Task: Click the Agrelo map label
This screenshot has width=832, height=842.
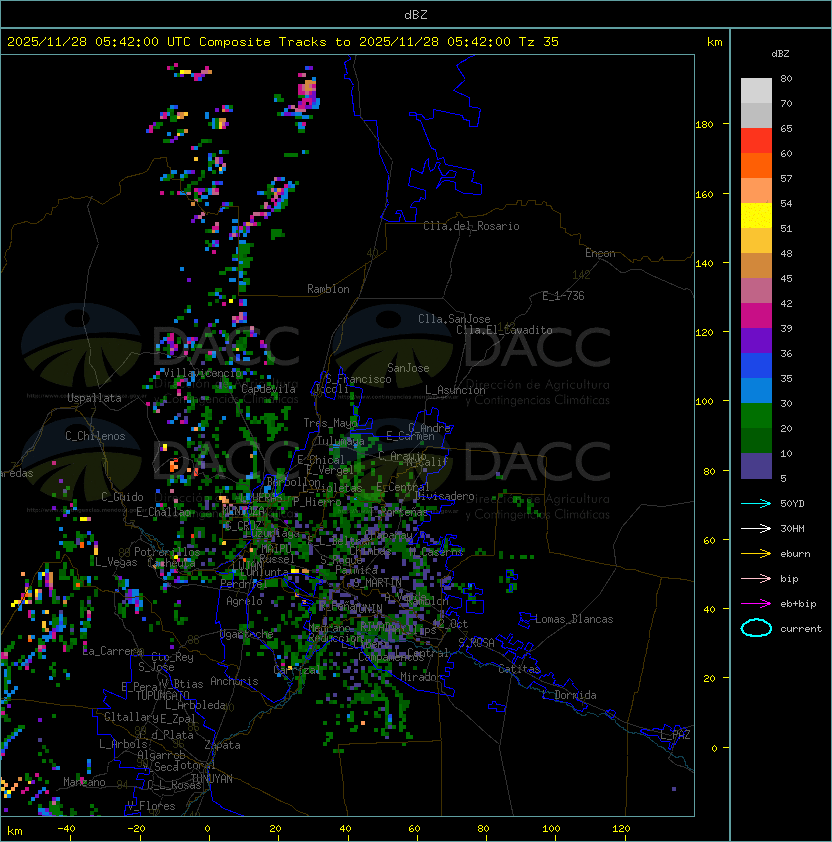Action: [x=244, y=601]
